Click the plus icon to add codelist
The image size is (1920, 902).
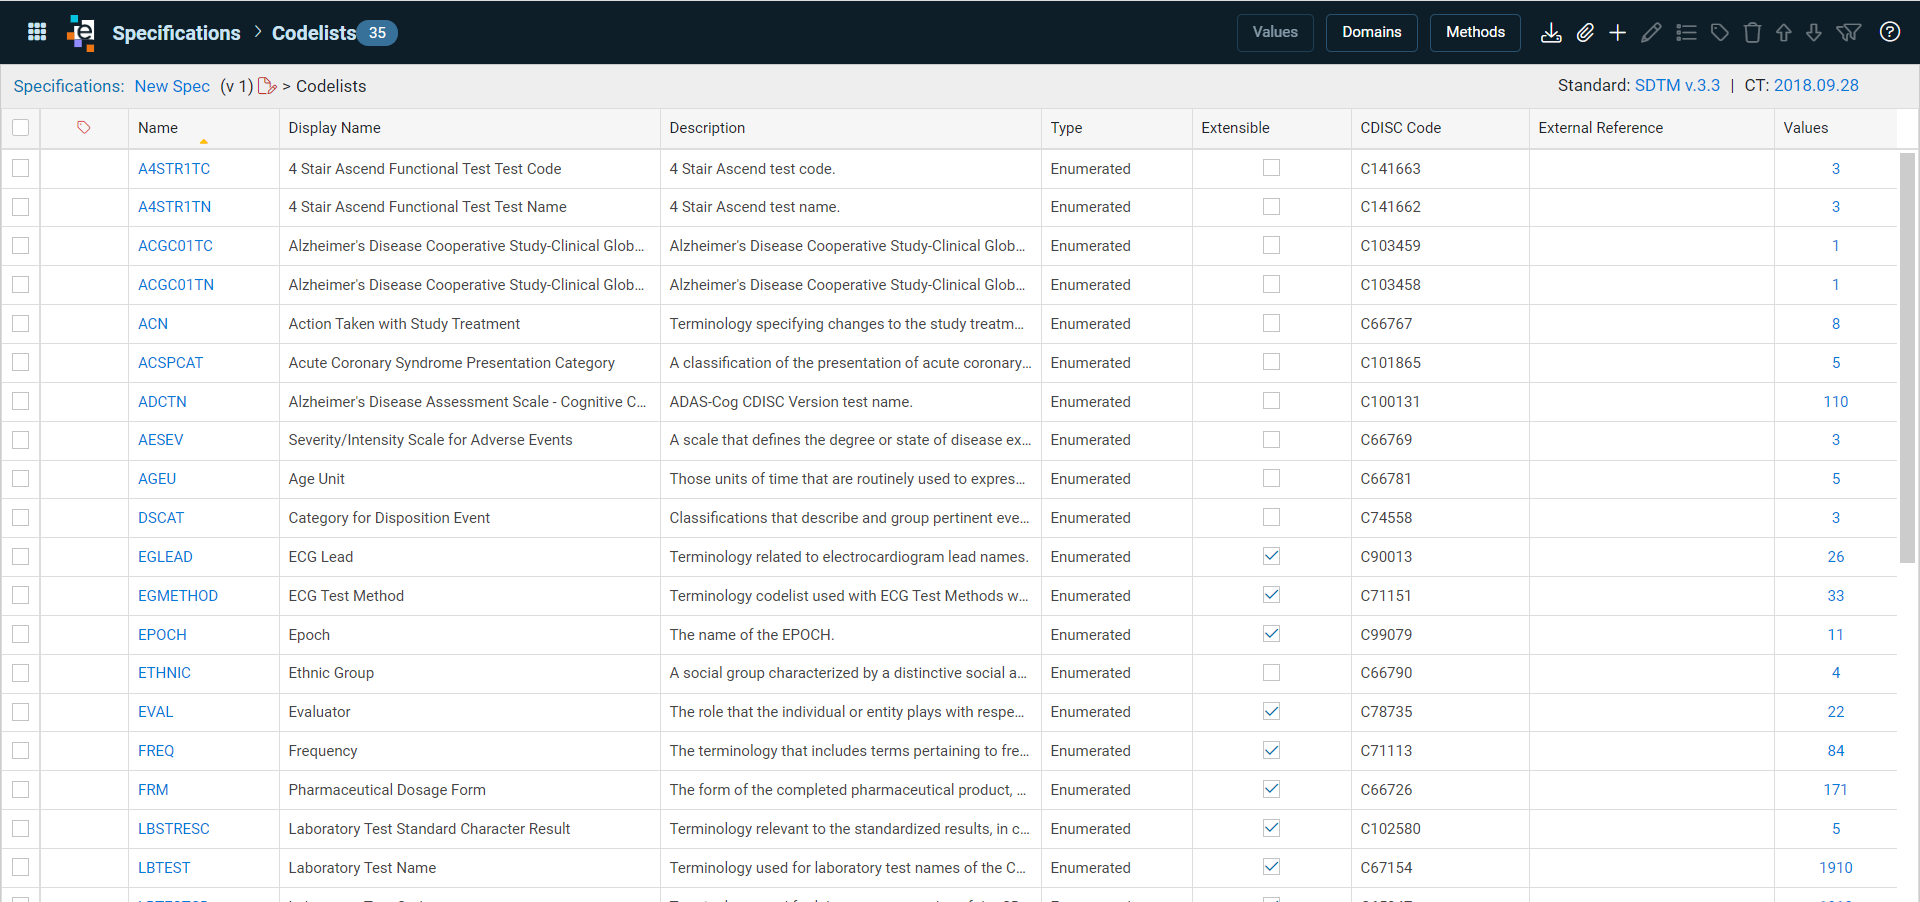click(1617, 33)
